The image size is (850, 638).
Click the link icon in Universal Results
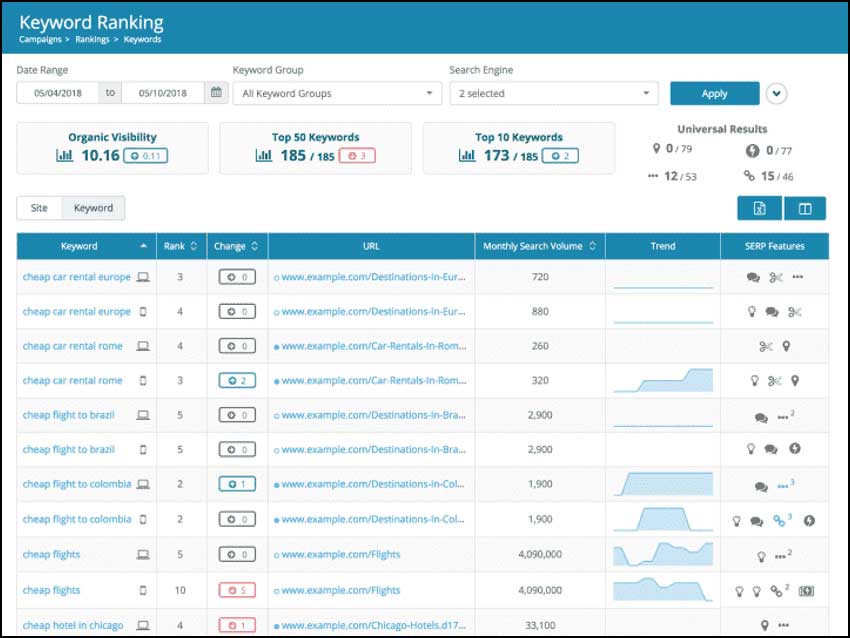(751, 177)
